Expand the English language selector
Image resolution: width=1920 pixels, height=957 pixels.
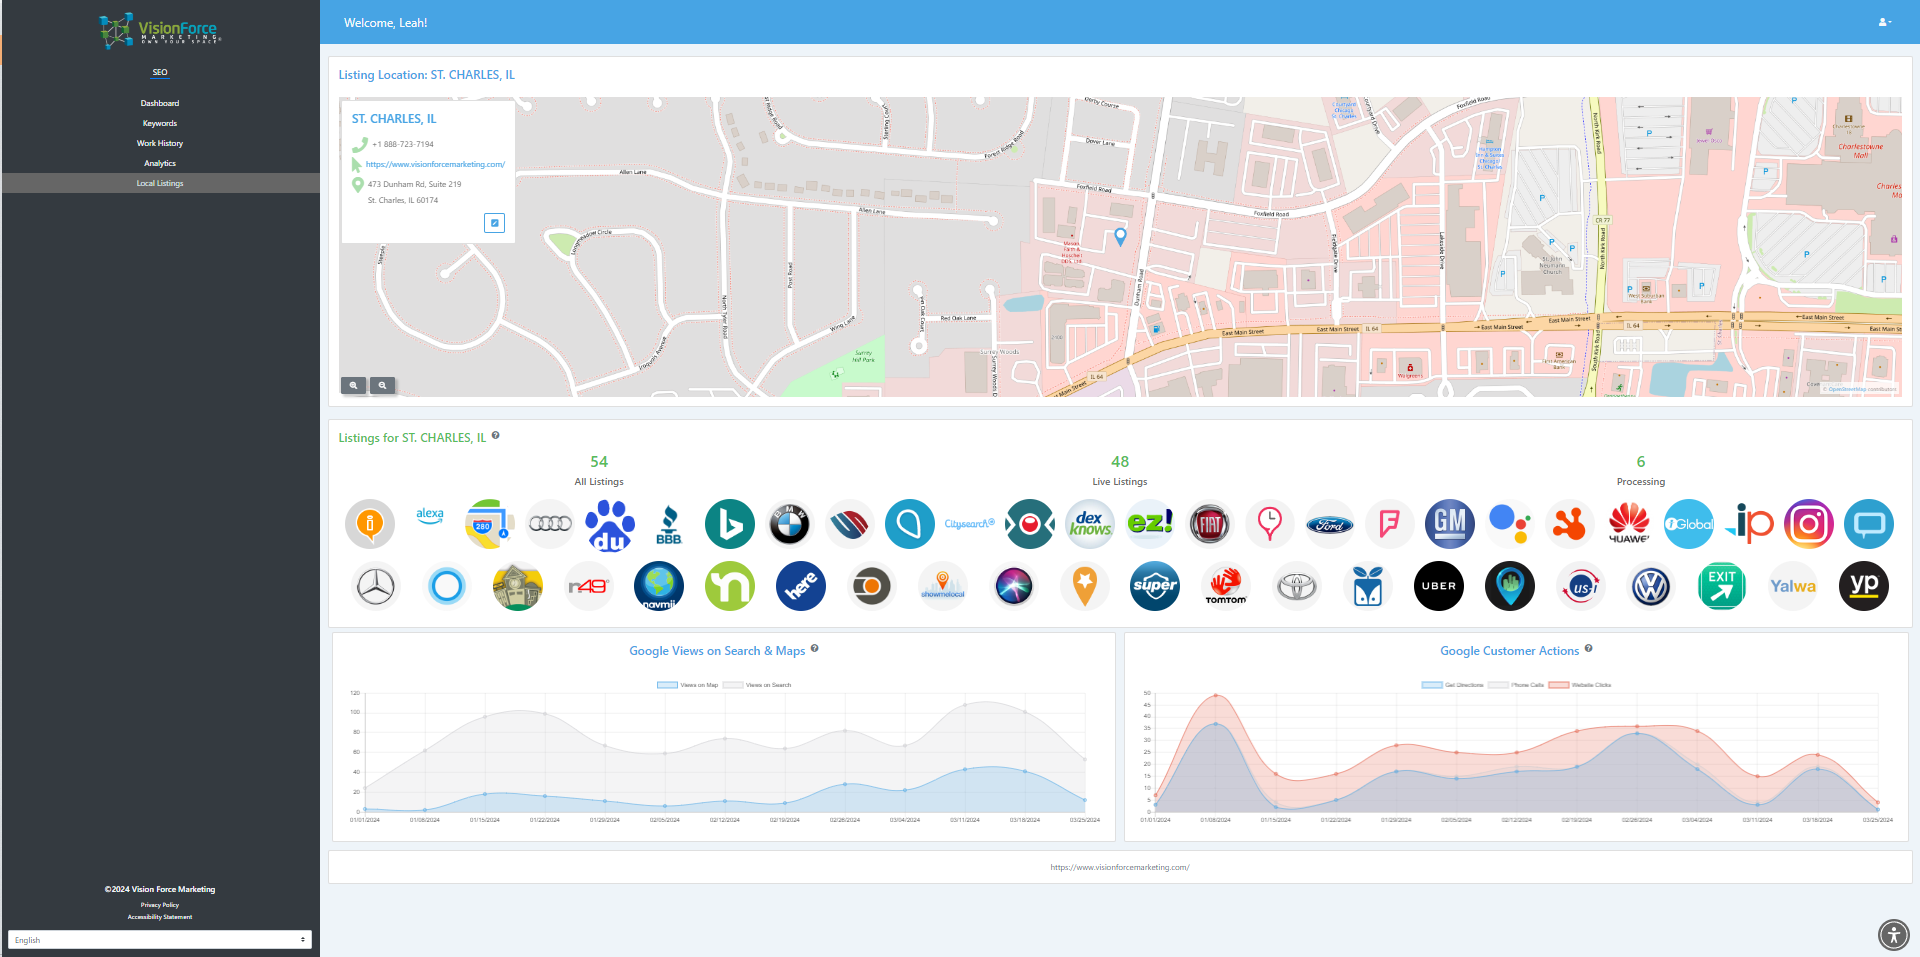[x=160, y=940]
